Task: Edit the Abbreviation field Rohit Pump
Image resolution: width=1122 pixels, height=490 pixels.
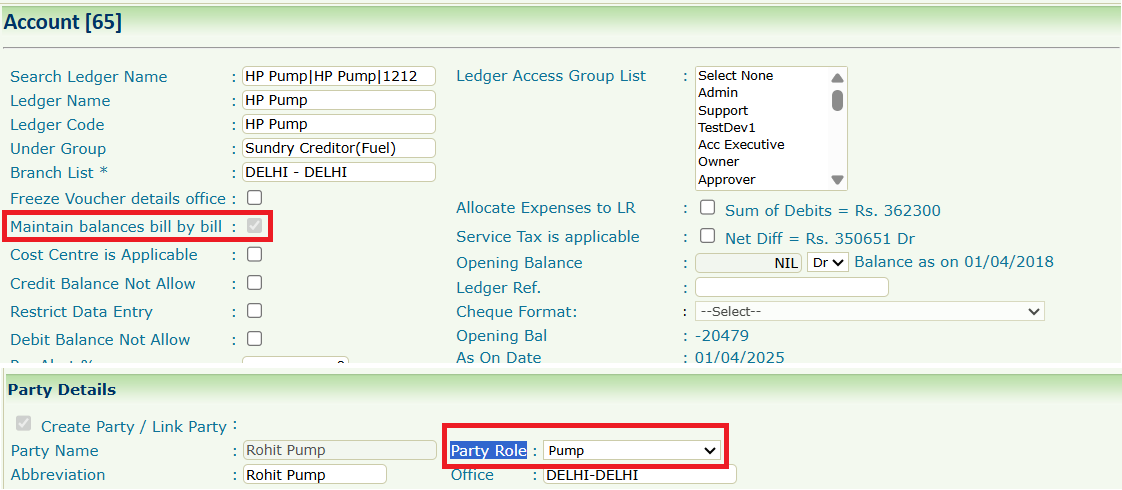Action: [315, 475]
